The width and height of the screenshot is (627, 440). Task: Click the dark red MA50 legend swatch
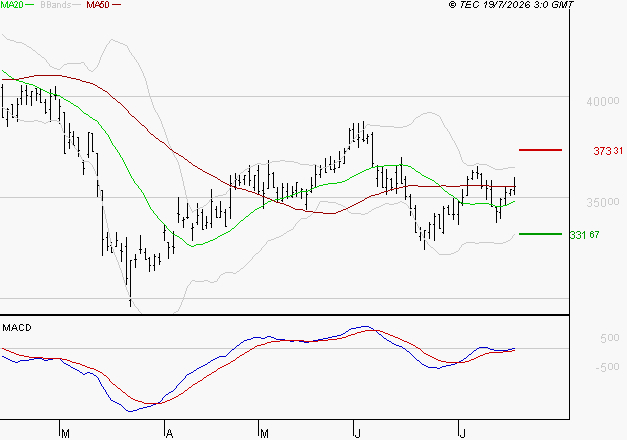116,5
